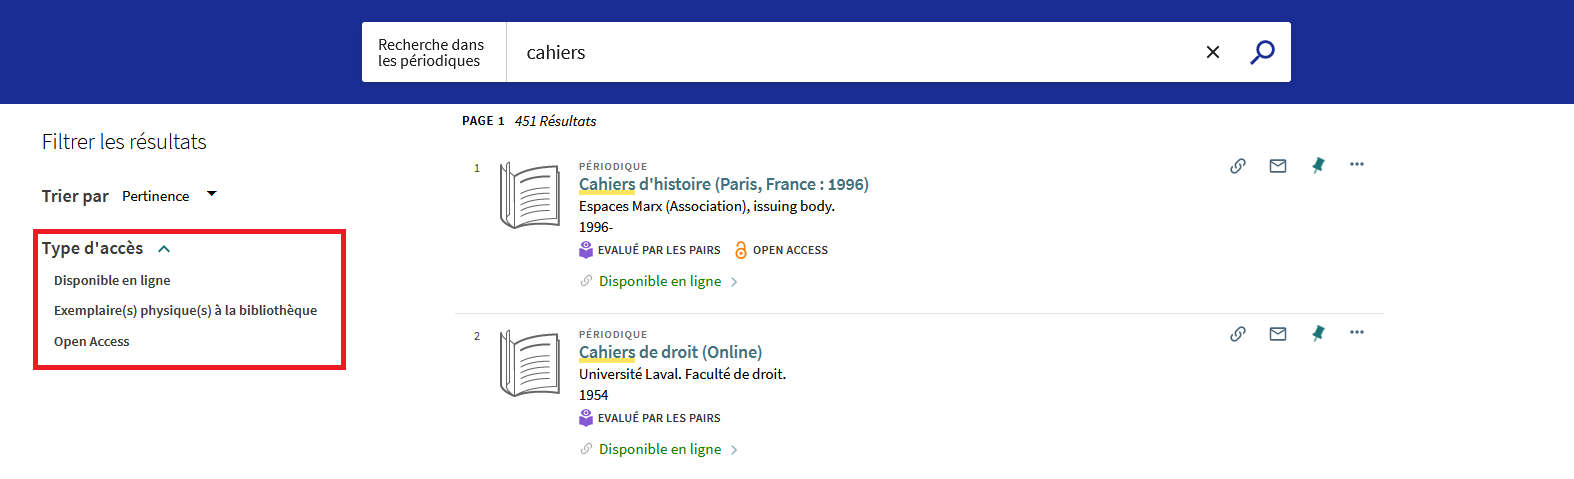
Task: Filter results by Open Access
Action: pos(92,342)
